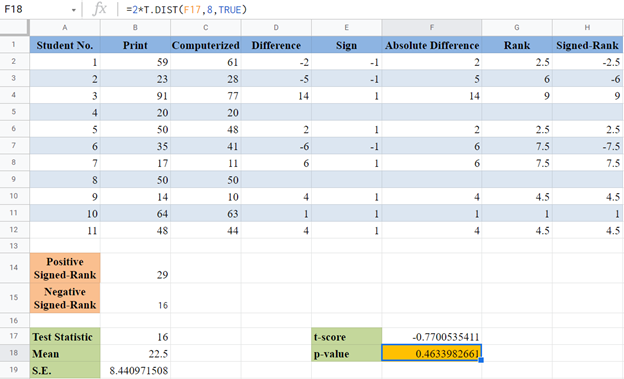Click Print value 64 in row 11
The height and width of the screenshot is (379, 624).
click(135, 213)
